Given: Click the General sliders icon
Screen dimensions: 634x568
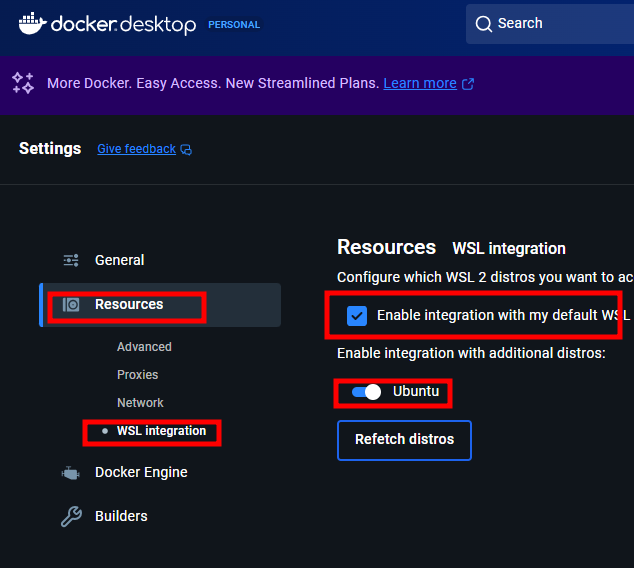Looking at the screenshot, I should [x=71, y=260].
